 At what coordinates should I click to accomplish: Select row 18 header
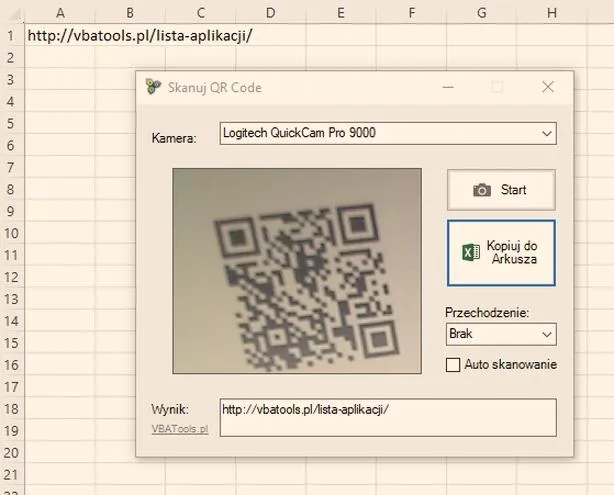pyautogui.click(x=11, y=409)
